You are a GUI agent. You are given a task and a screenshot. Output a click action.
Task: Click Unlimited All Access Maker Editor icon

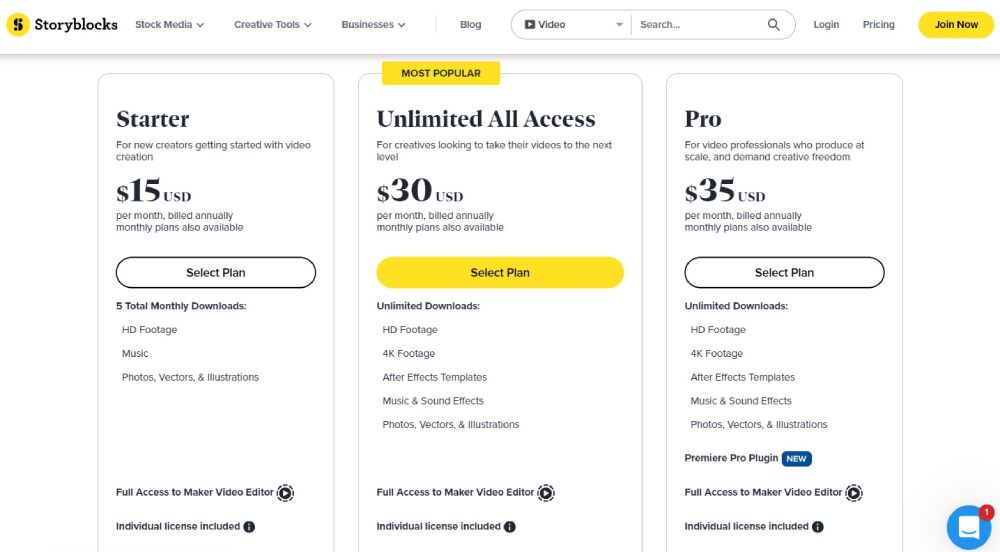(546, 493)
